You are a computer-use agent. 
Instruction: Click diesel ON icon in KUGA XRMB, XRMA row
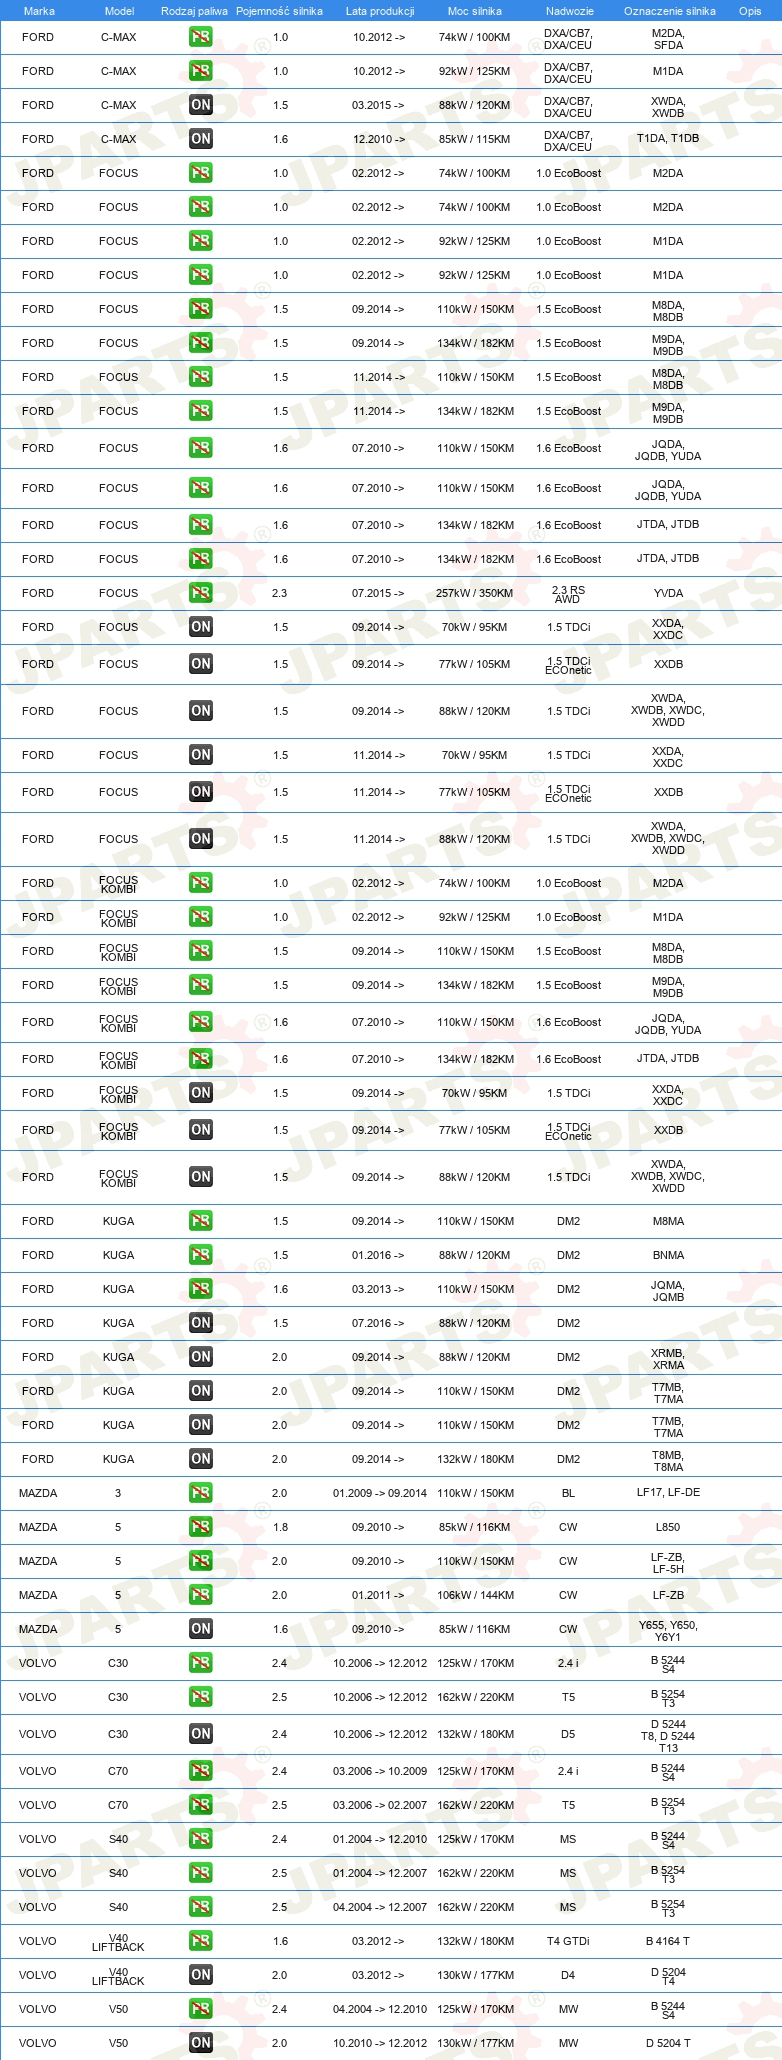click(x=201, y=1357)
